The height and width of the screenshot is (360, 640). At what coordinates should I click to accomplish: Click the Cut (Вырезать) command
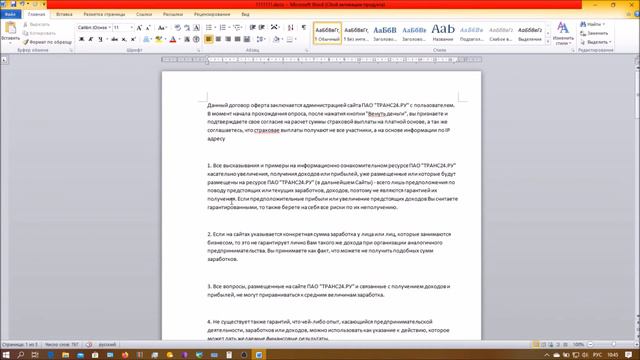(36, 24)
